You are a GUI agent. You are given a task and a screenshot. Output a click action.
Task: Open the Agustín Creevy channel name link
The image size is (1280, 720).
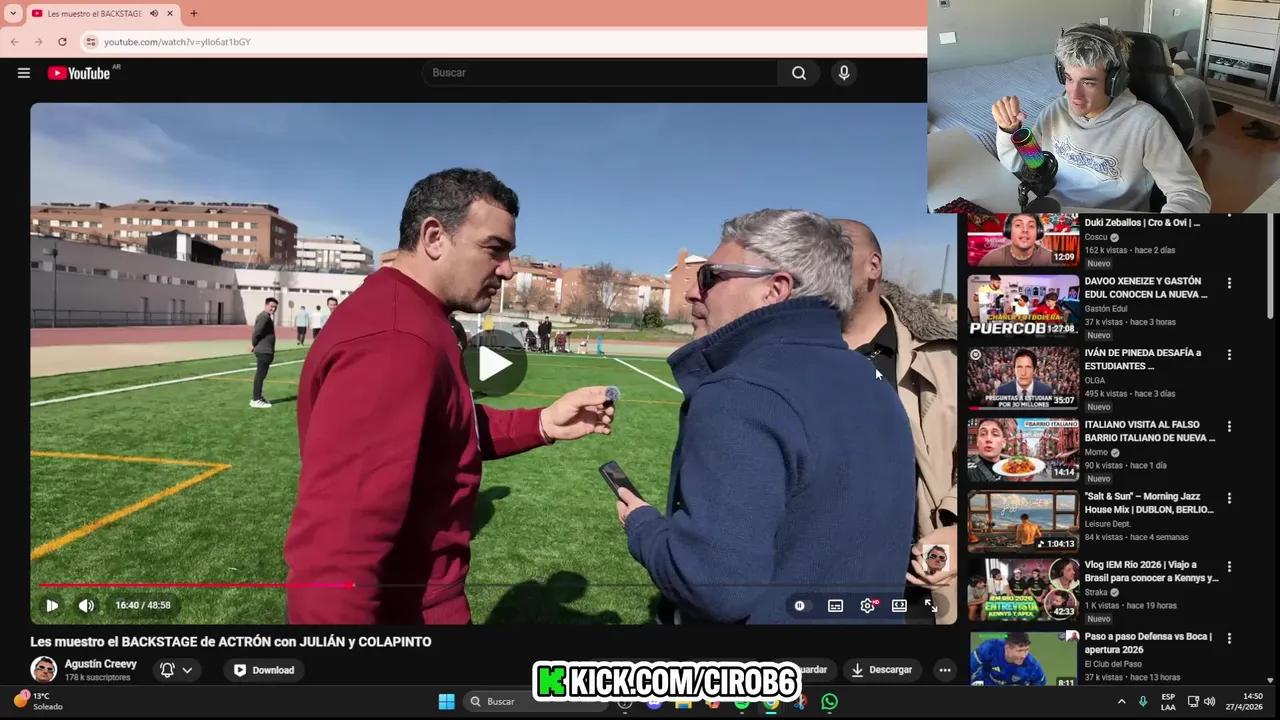[100, 664]
